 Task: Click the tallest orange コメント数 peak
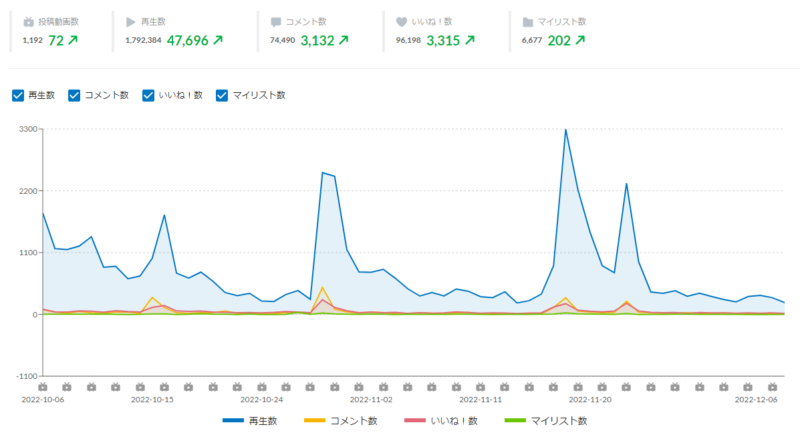[x=322, y=287]
